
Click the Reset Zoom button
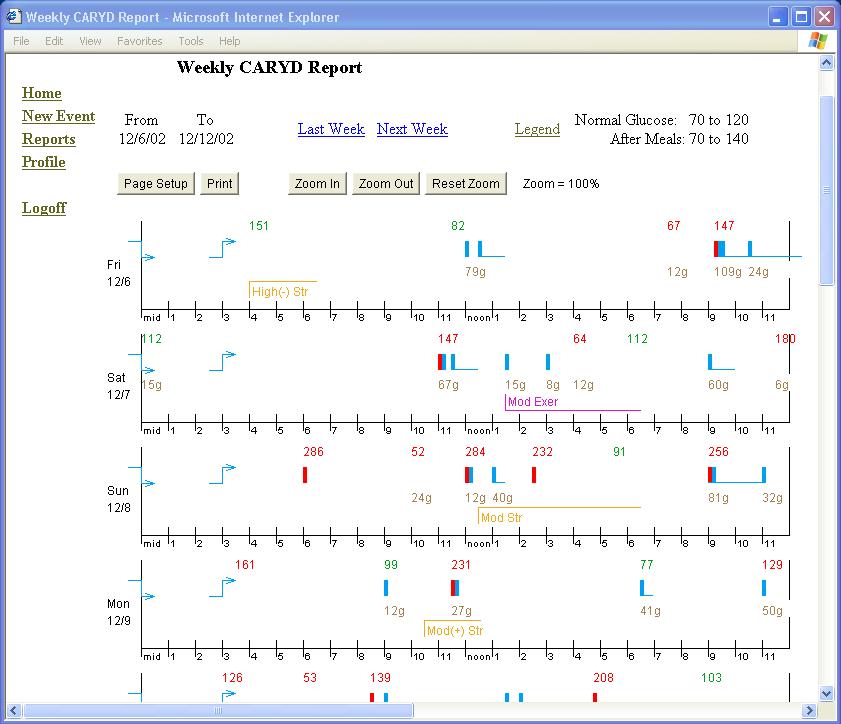click(466, 183)
